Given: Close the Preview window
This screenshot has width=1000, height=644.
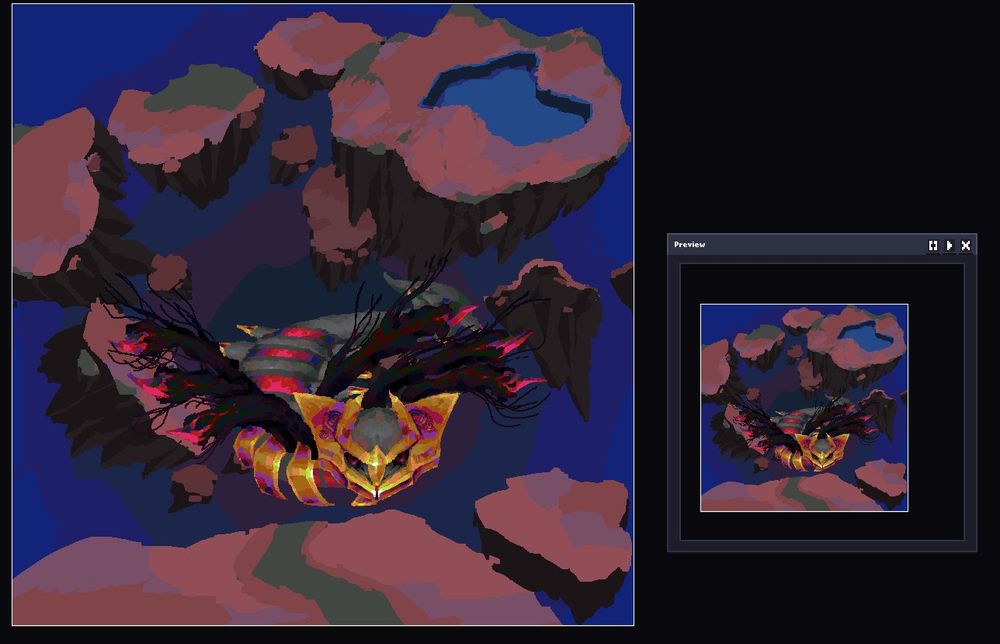Looking at the screenshot, I should point(966,245).
